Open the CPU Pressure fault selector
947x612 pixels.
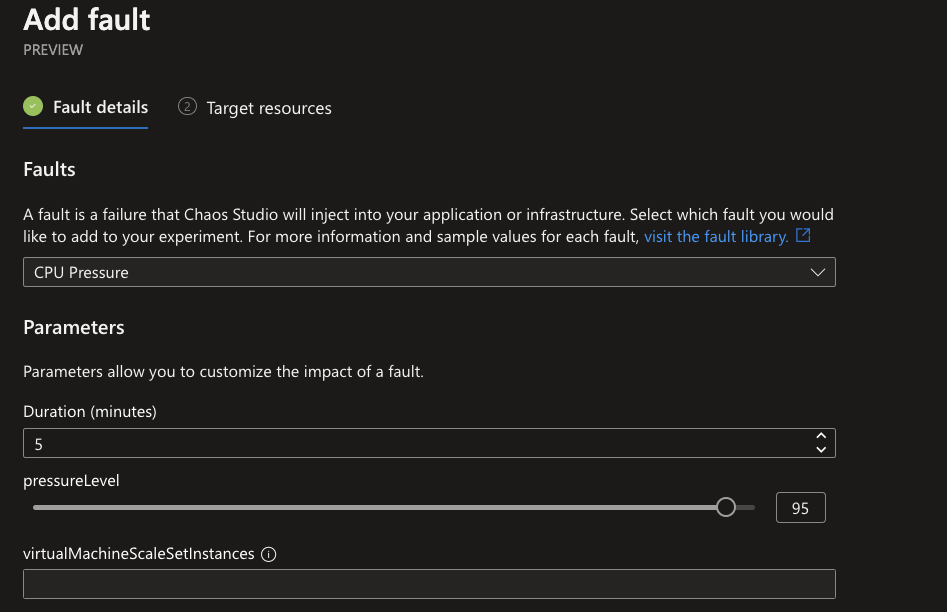(x=429, y=272)
